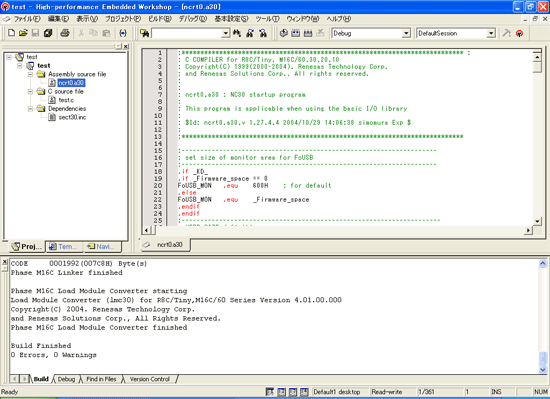Collapse the C source file folder
Viewport: 550px width, 399px height.
point(31,92)
